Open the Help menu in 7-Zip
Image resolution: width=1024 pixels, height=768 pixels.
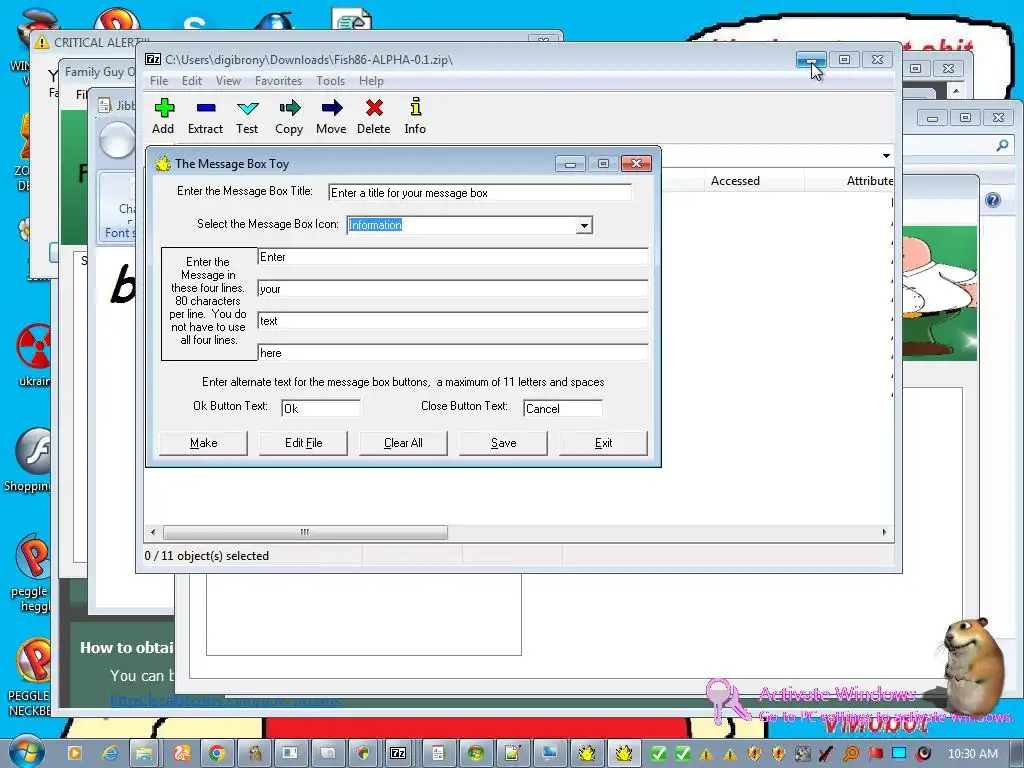point(371,81)
